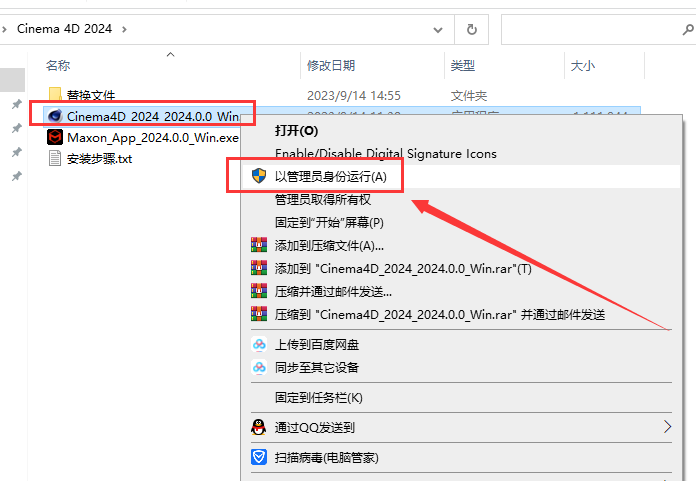Click WinRAR icon beside 压缩到 "Cinema4D_2024_2024.0.0_Win.rar" 并通过邮件发送
Viewport: 696px width, 481px height.
[x=259, y=314]
